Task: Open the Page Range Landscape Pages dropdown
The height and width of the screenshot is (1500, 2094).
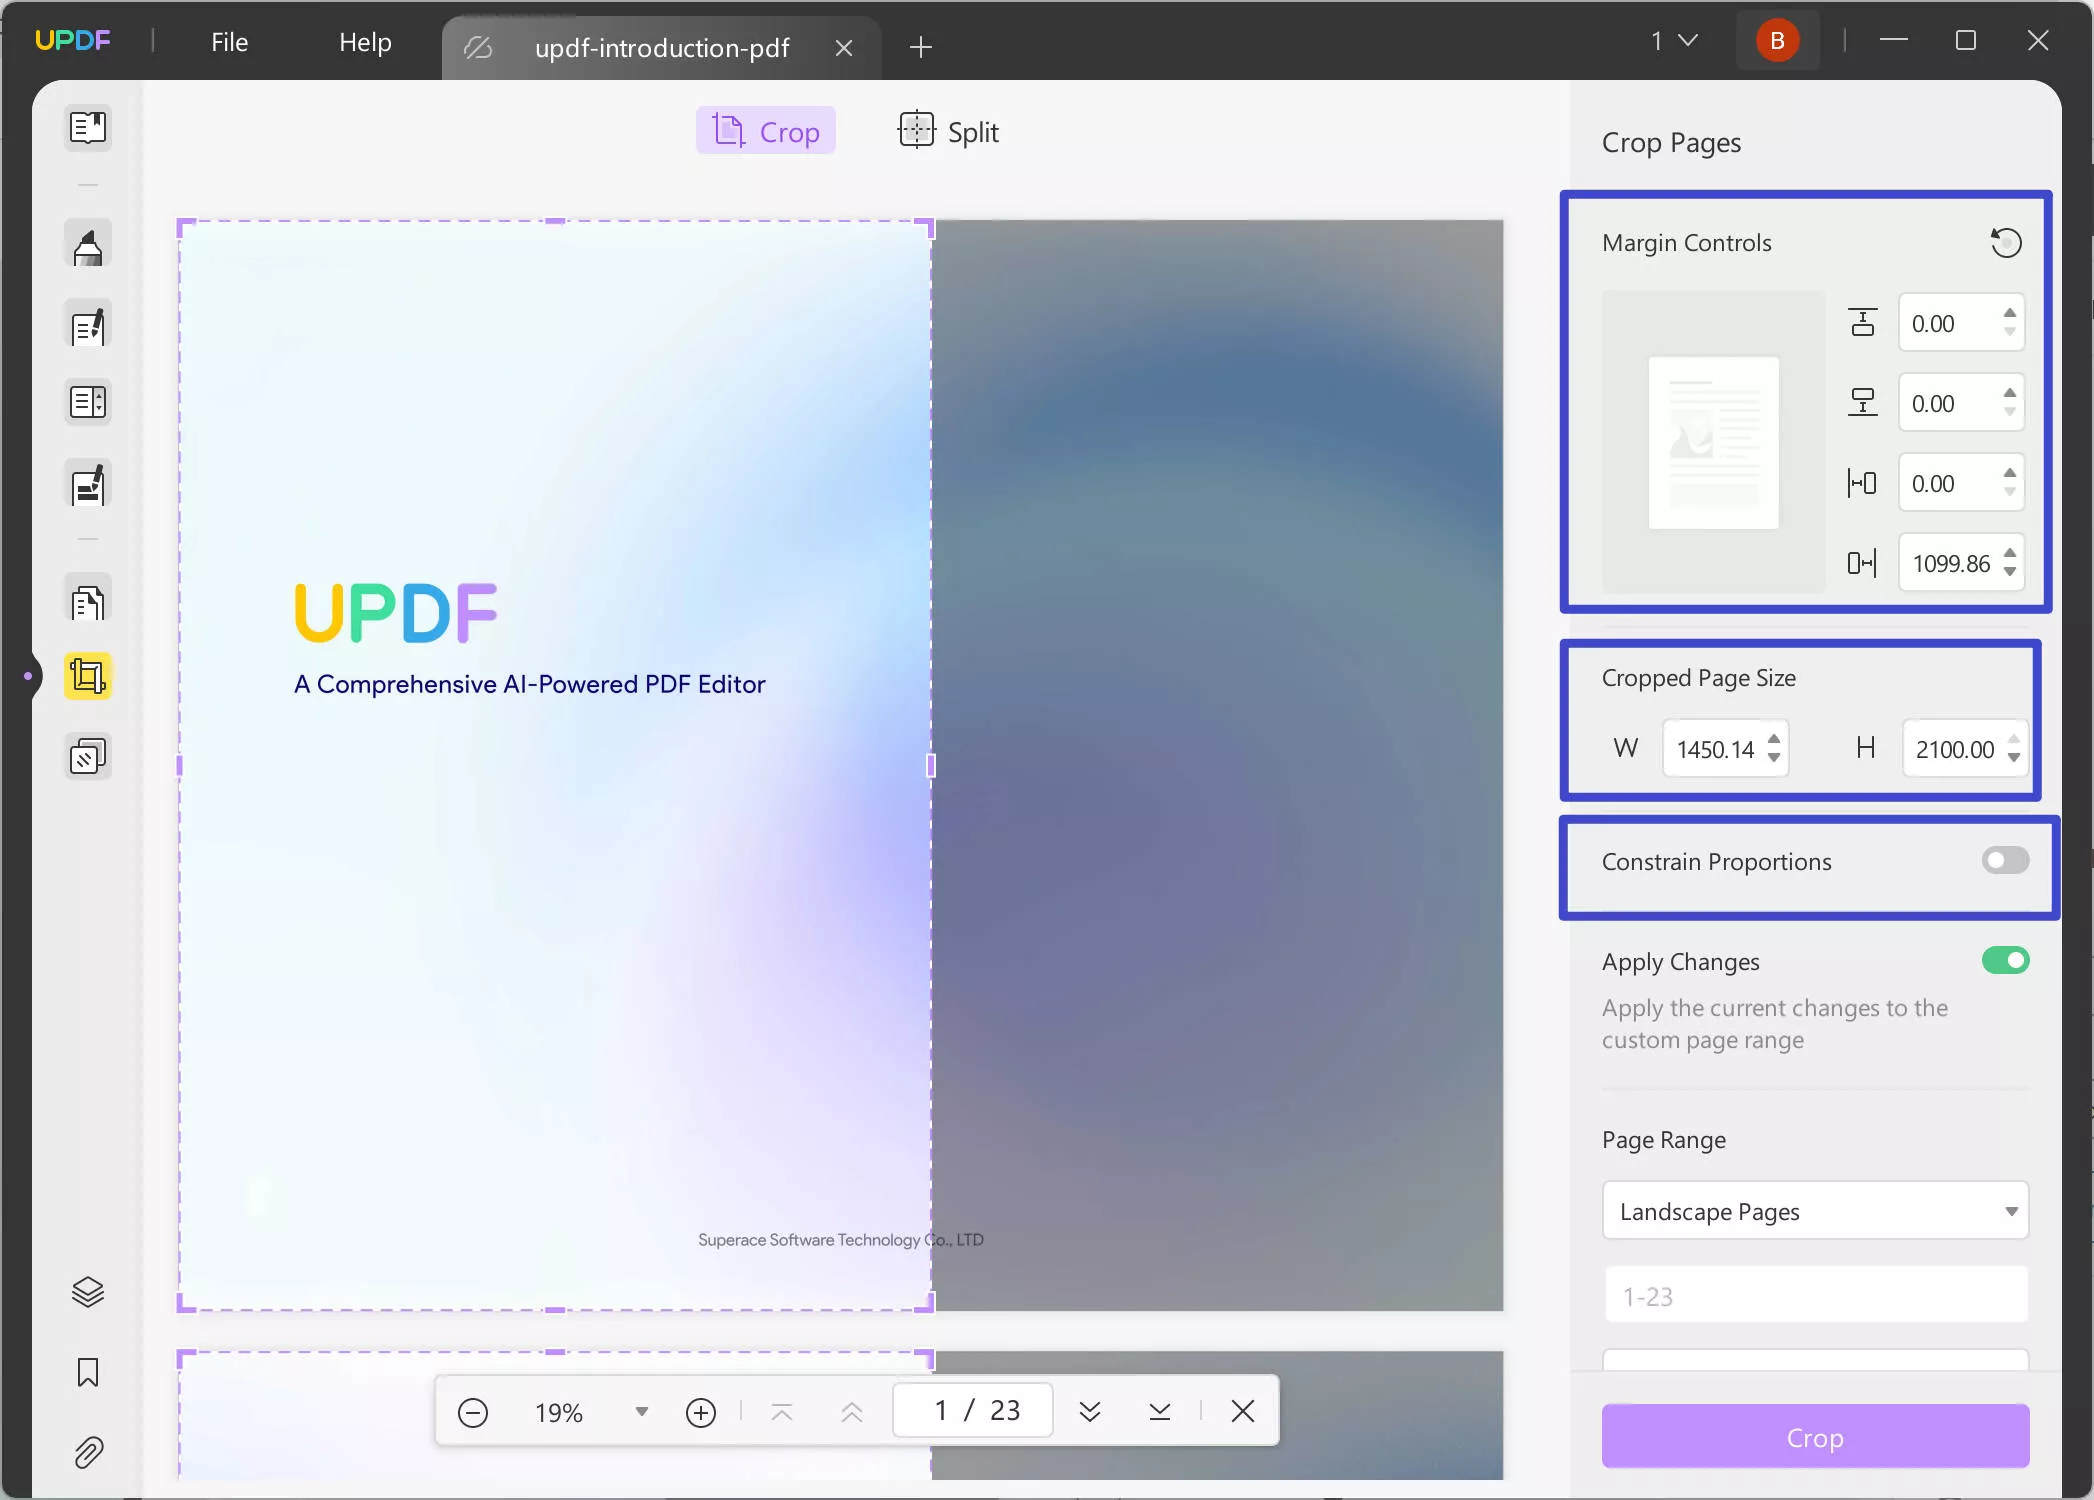Action: click(x=1815, y=1211)
